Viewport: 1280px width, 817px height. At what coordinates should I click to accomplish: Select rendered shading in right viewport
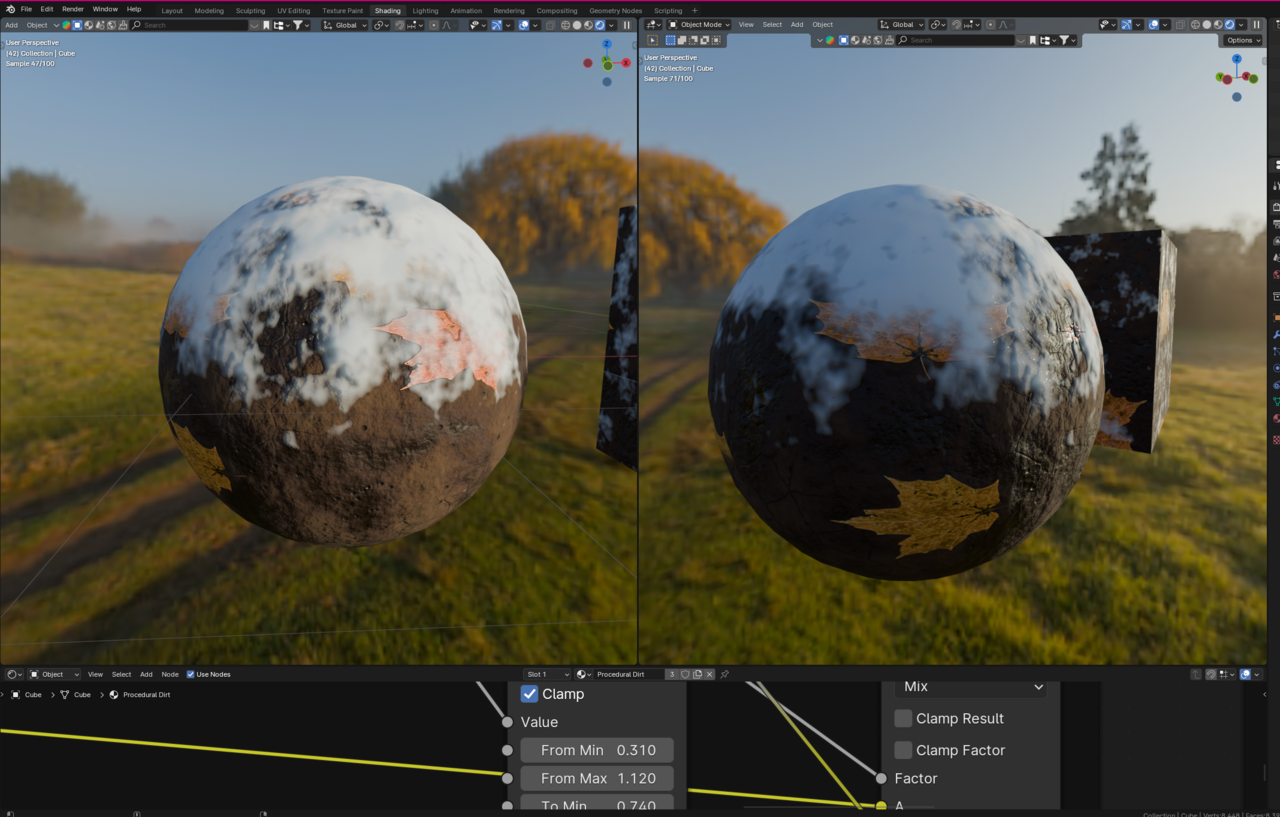coord(1230,25)
